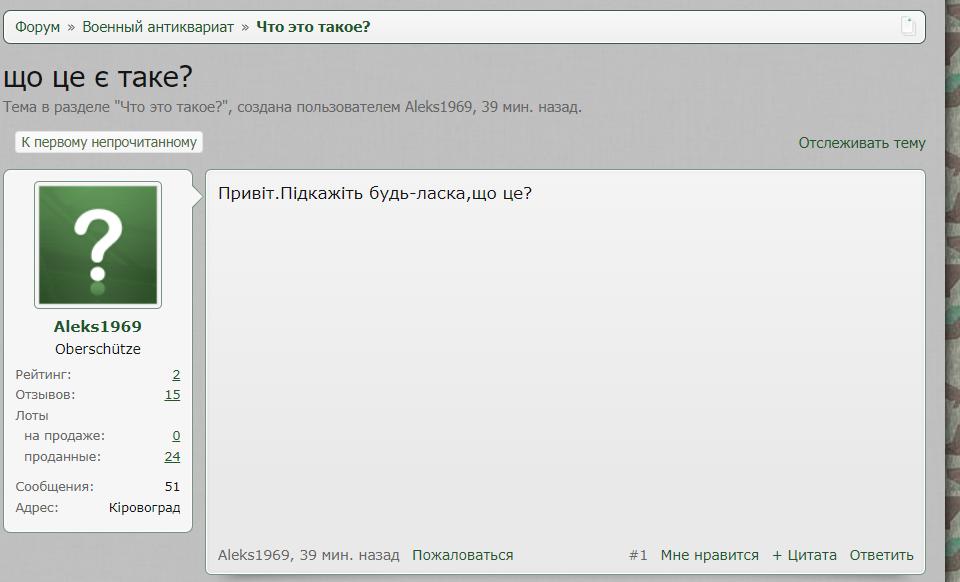Click the Адрес: label
960x582 pixels.
coord(37,507)
